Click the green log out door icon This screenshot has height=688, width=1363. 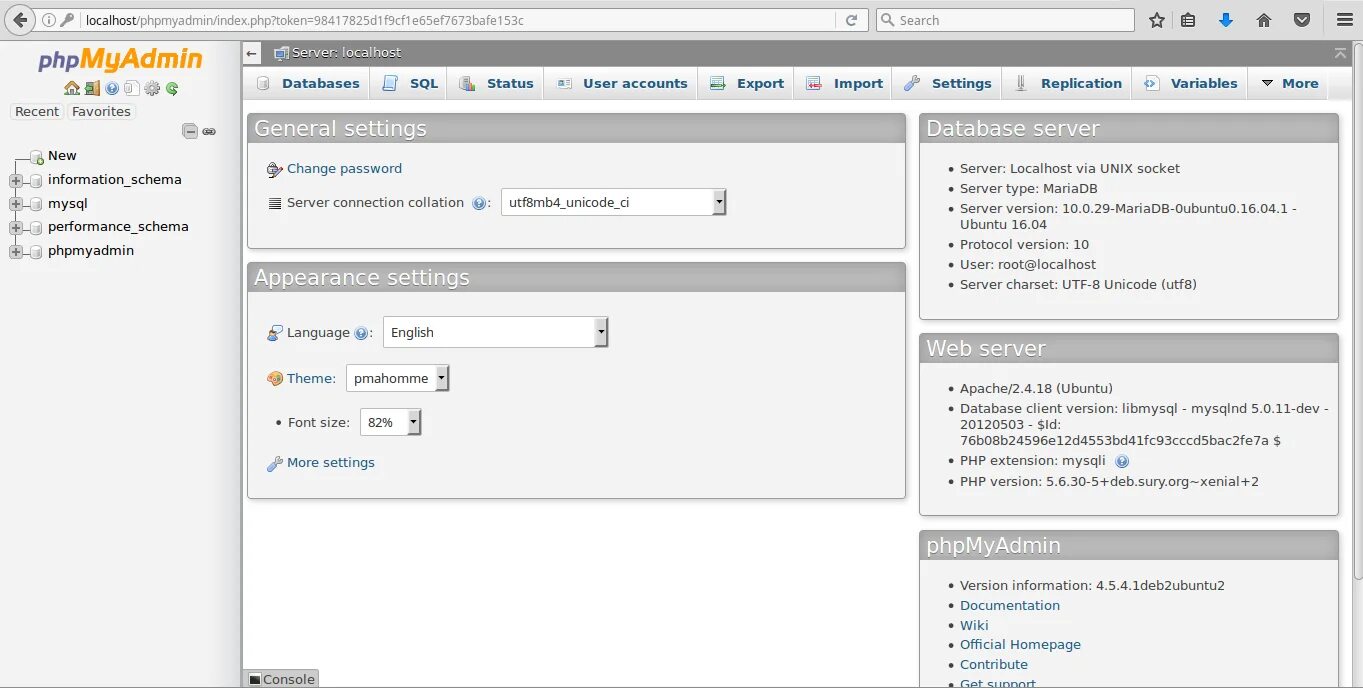pyautogui.click(x=92, y=88)
